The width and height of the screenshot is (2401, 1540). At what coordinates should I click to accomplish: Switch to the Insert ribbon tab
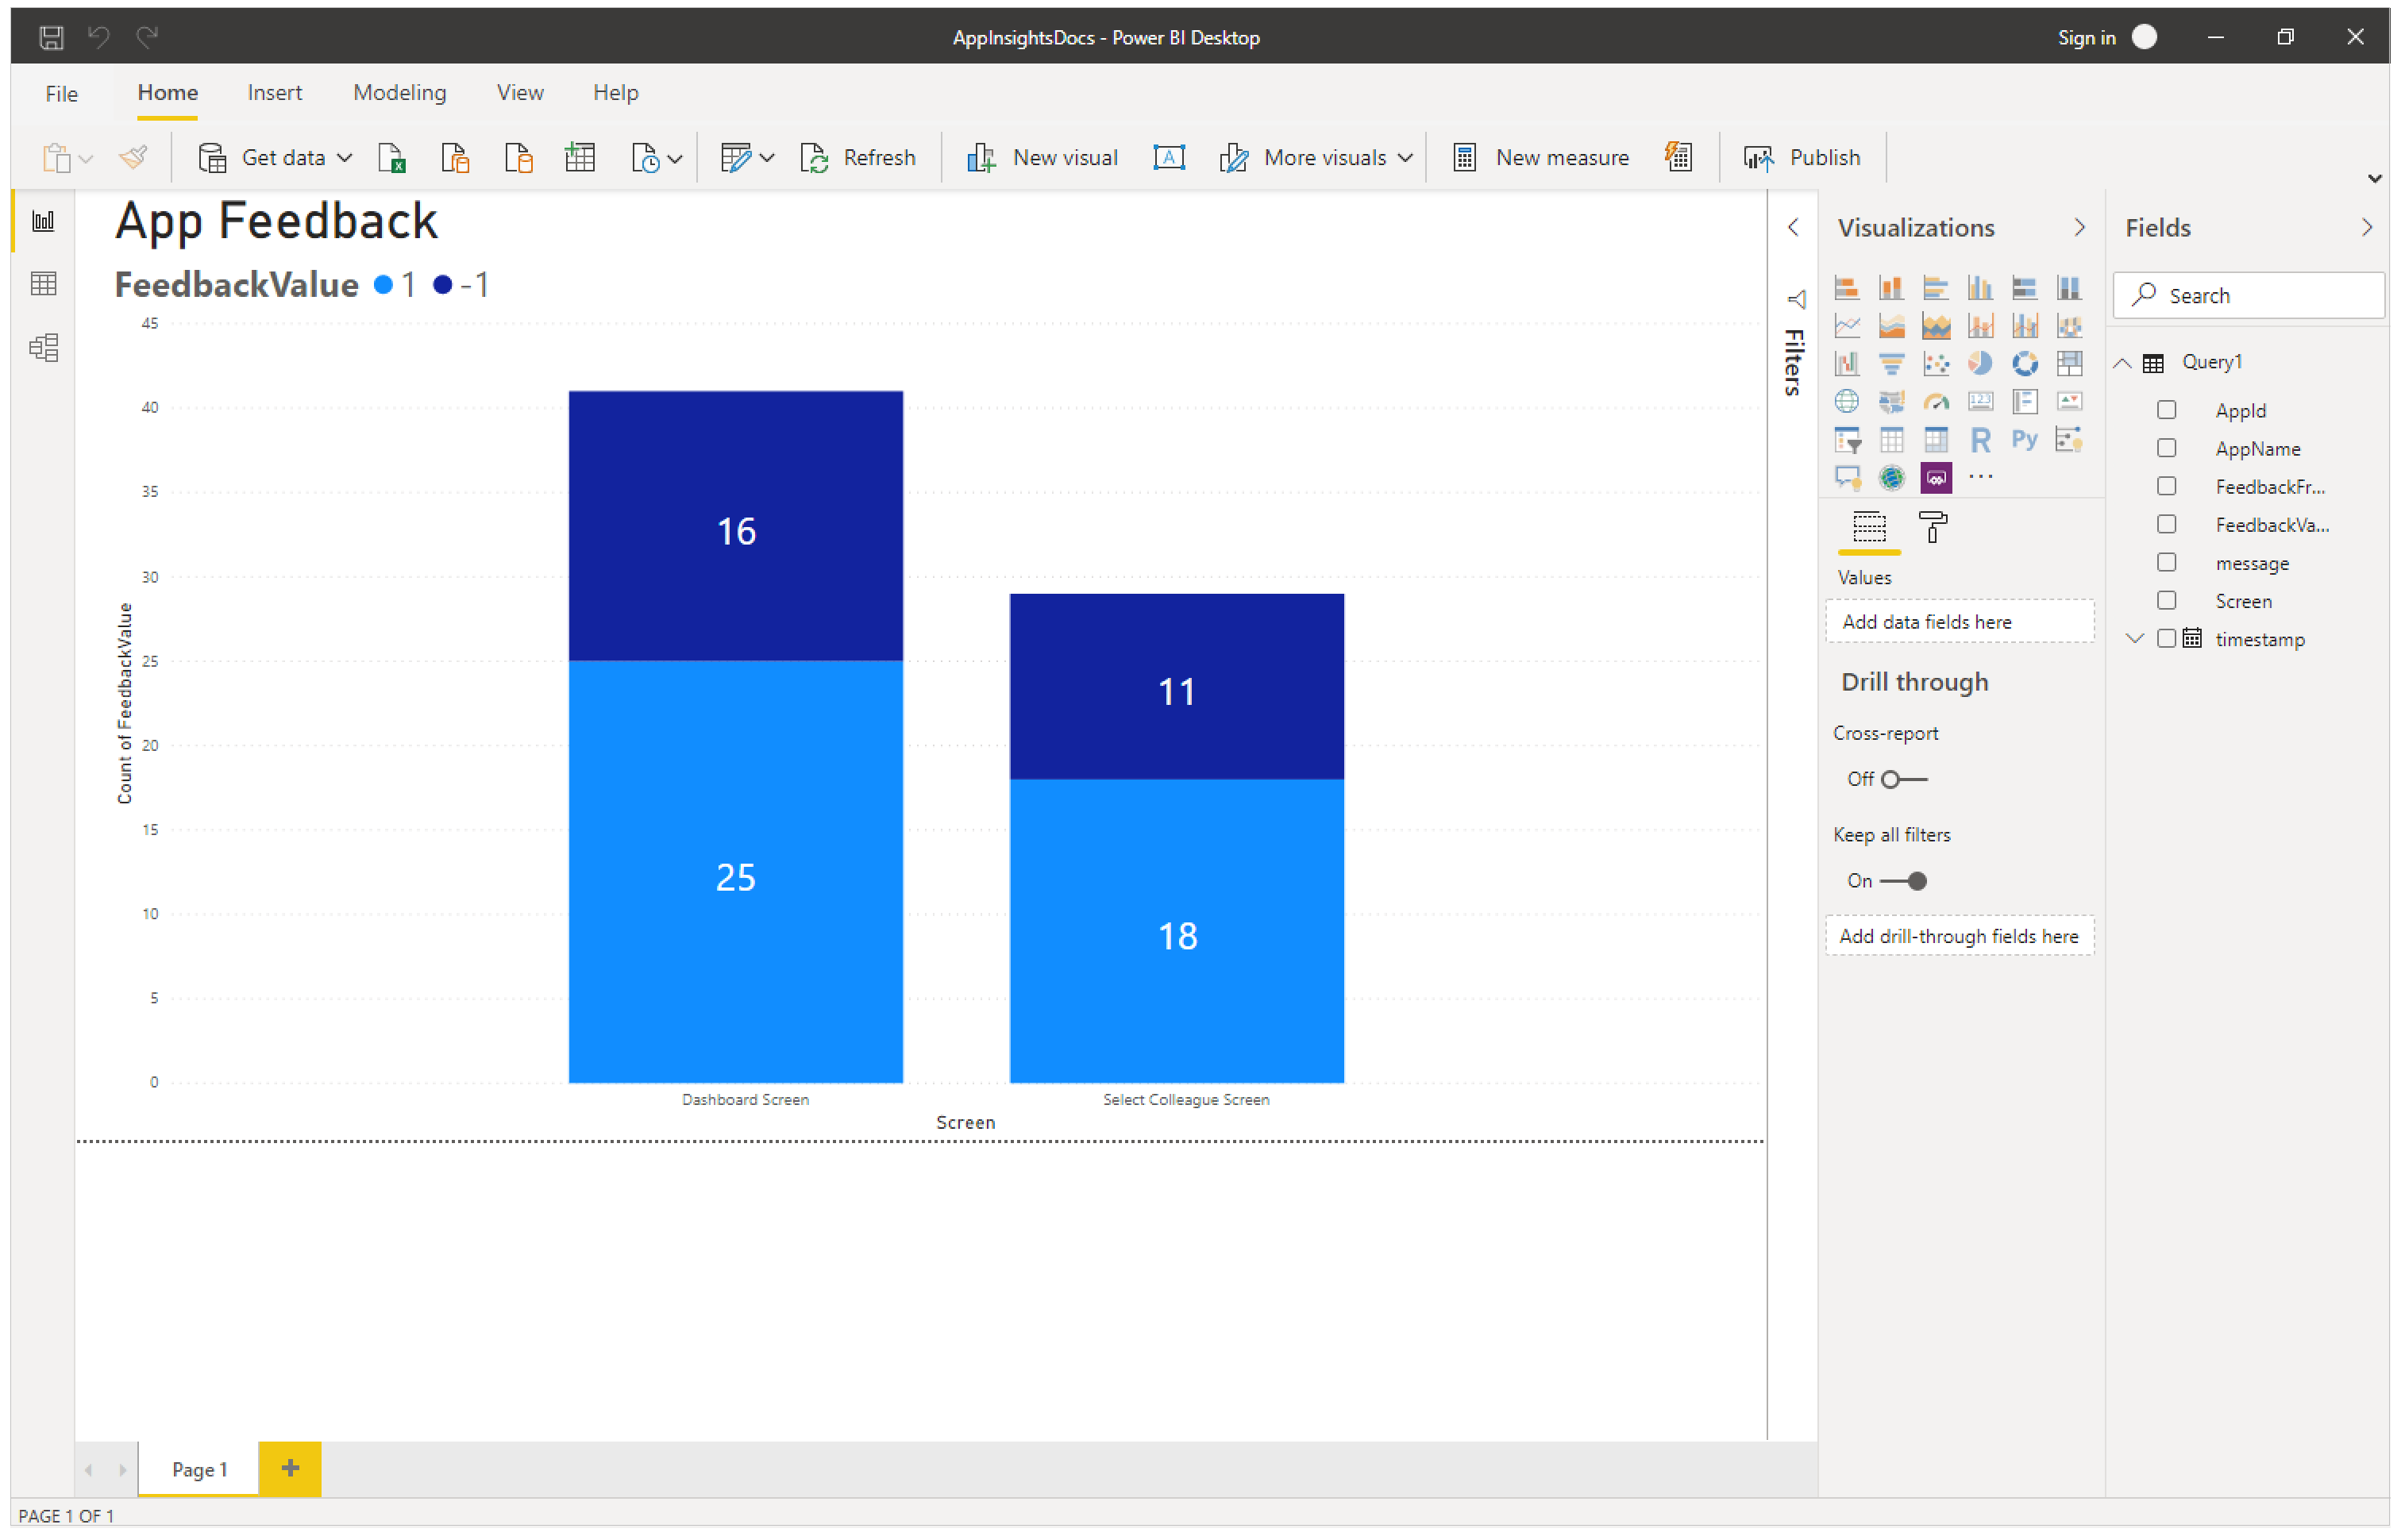(272, 93)
